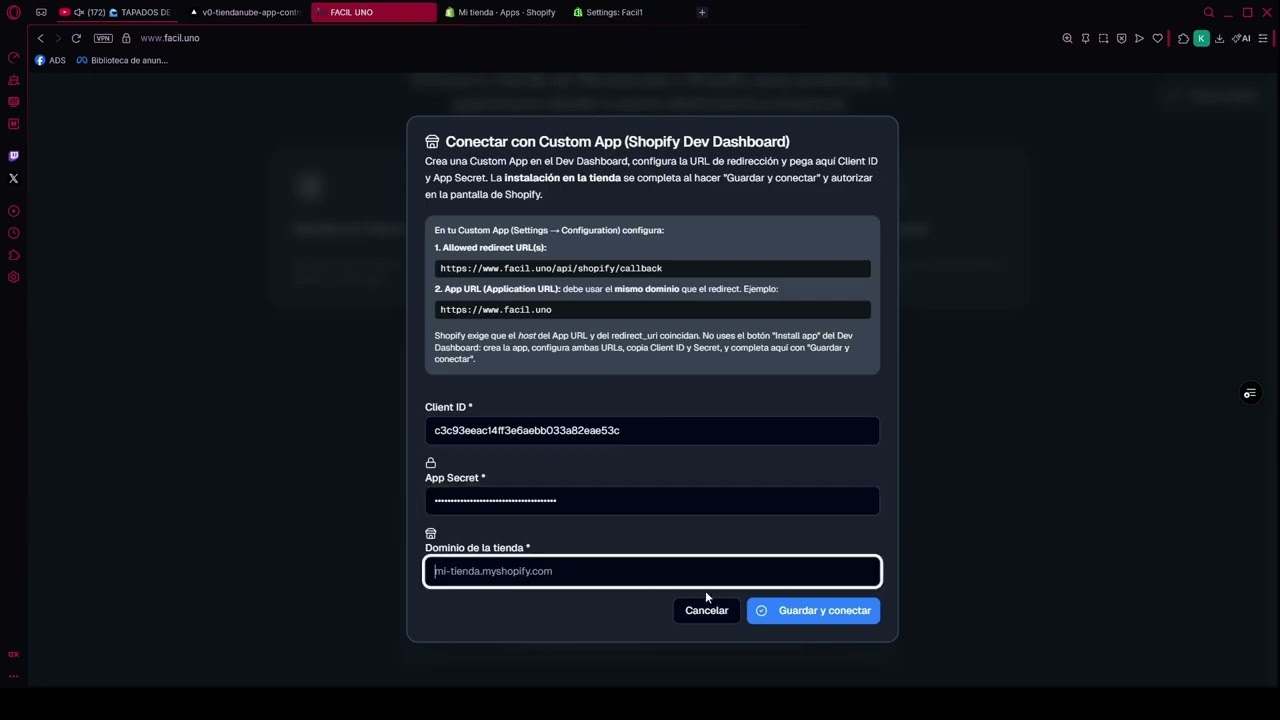Open the Opera GX main menu logo
The image size is (1280, 720).
point(13,13)
